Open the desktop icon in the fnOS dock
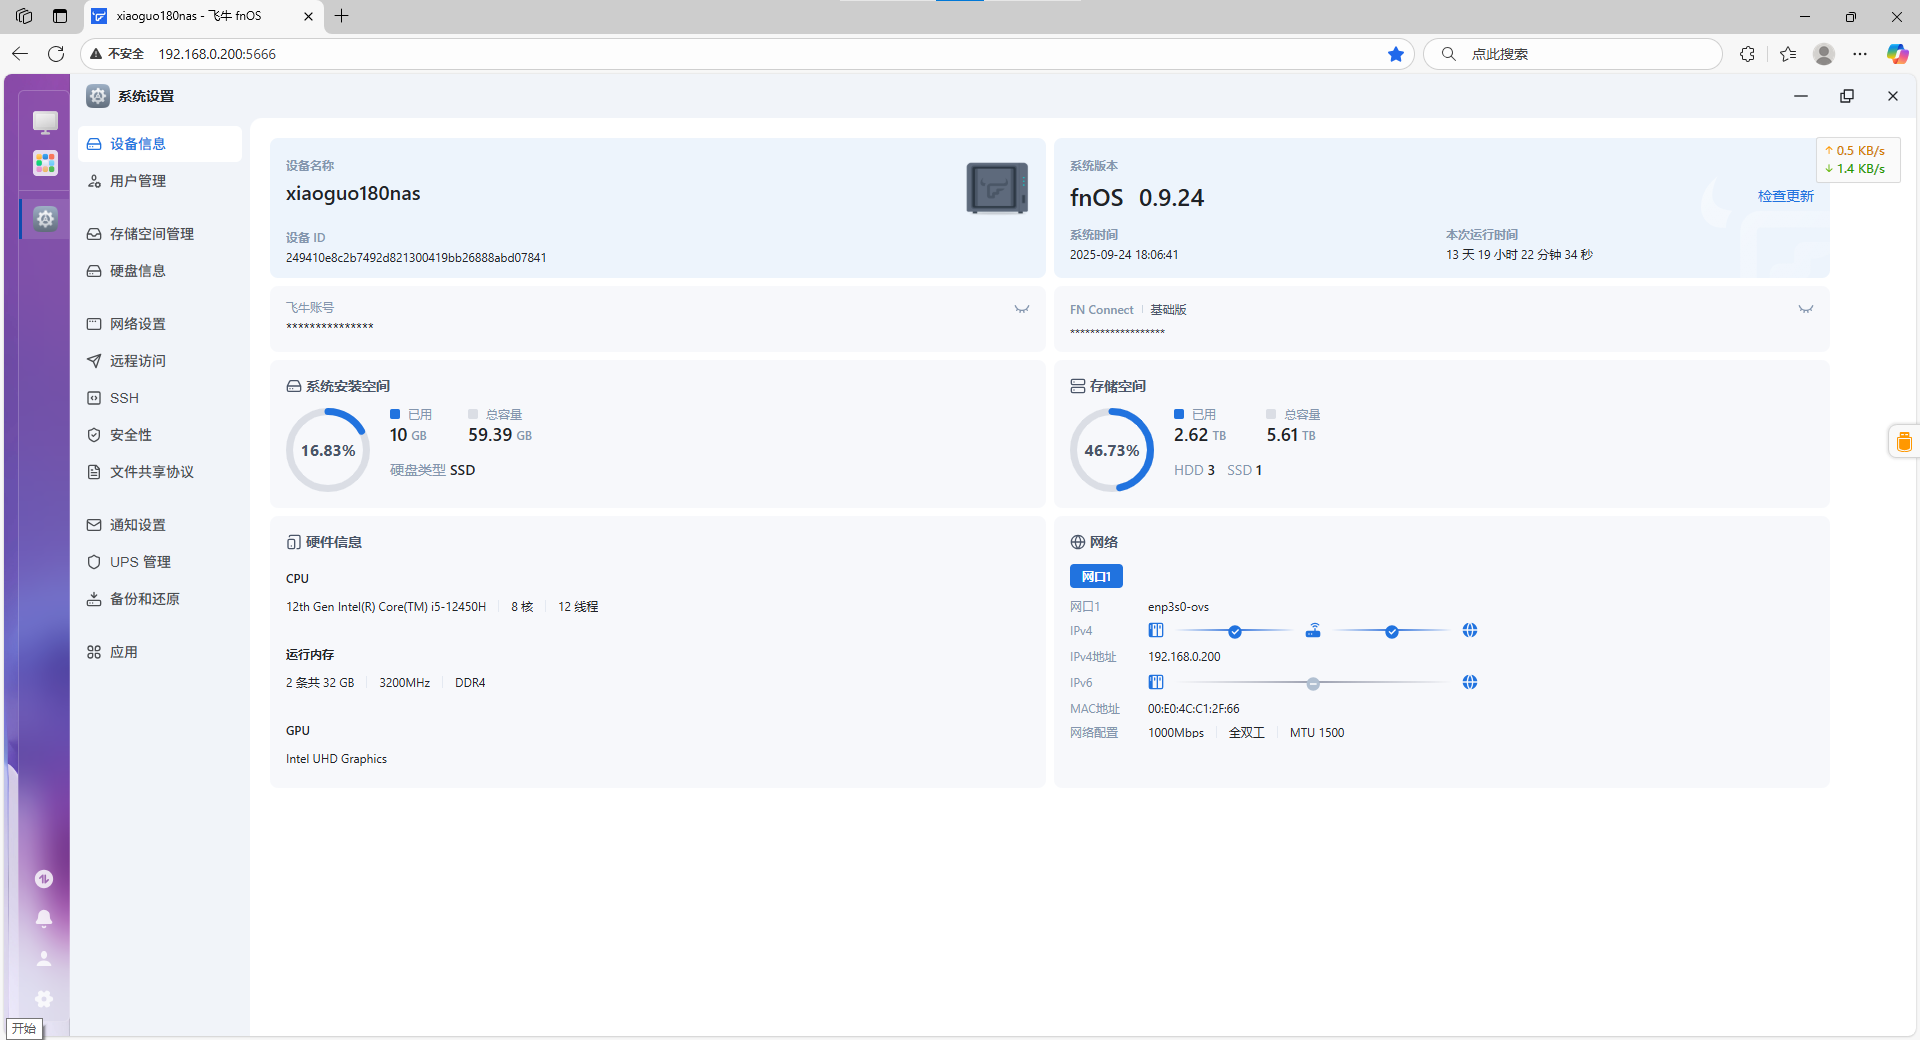Screen dimensions: 1920x1040 (45, 122)
